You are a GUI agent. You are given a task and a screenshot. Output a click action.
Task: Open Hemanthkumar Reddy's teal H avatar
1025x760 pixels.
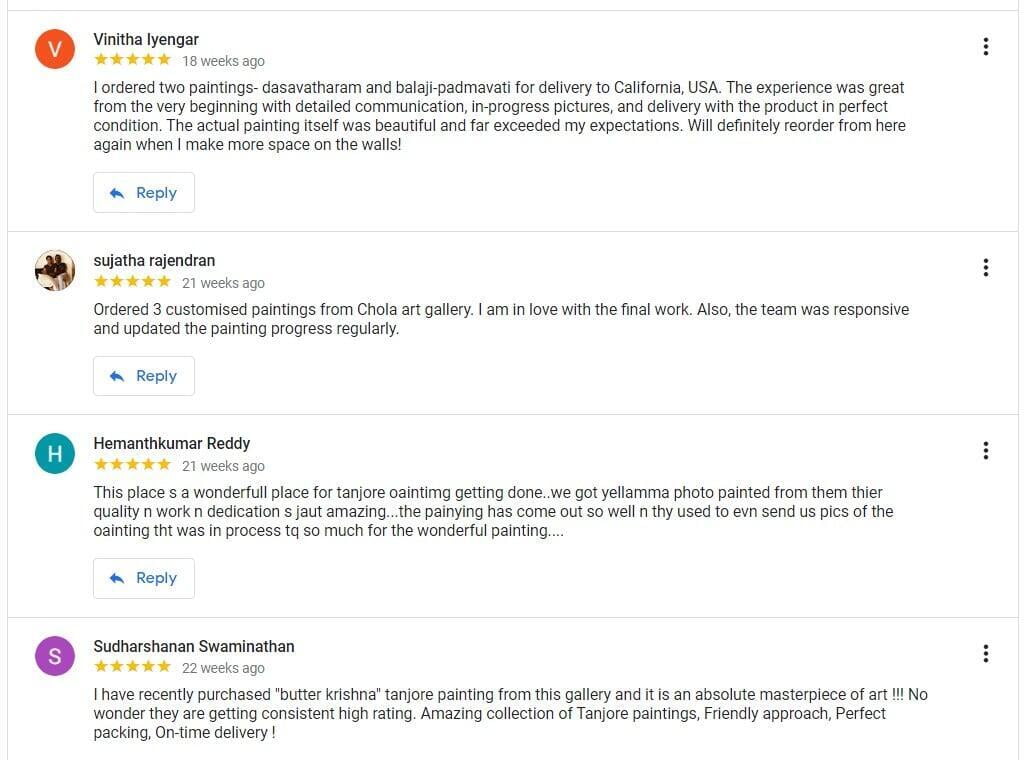(55, 454)
